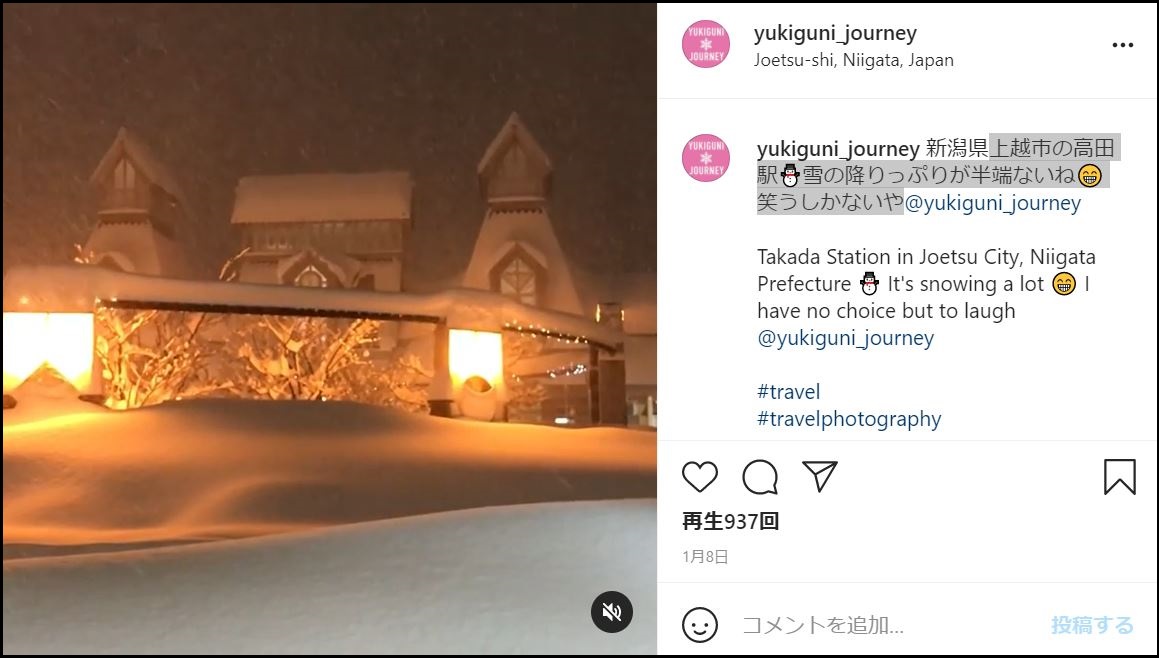The image size is (1159, 658).
Task: Open the Joetsu-shi, Niigata, Japan location
Action: pos(854,60)
